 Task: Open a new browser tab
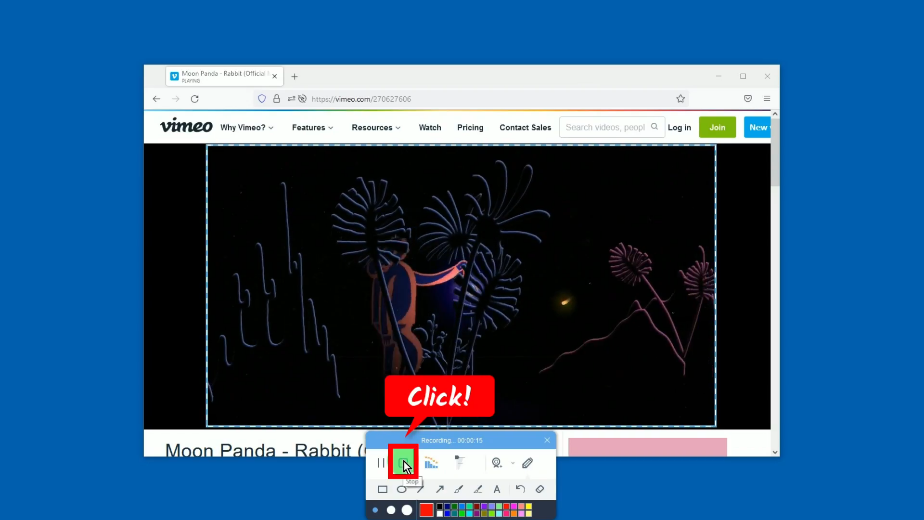pos(295,77)
